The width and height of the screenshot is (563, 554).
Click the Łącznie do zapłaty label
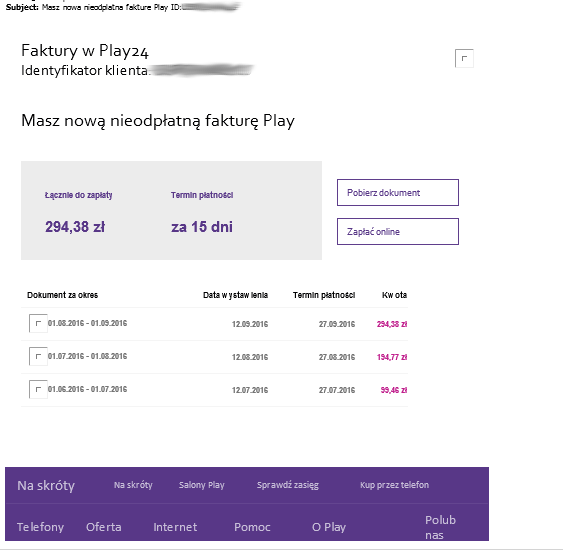click(x=79, y=195)
